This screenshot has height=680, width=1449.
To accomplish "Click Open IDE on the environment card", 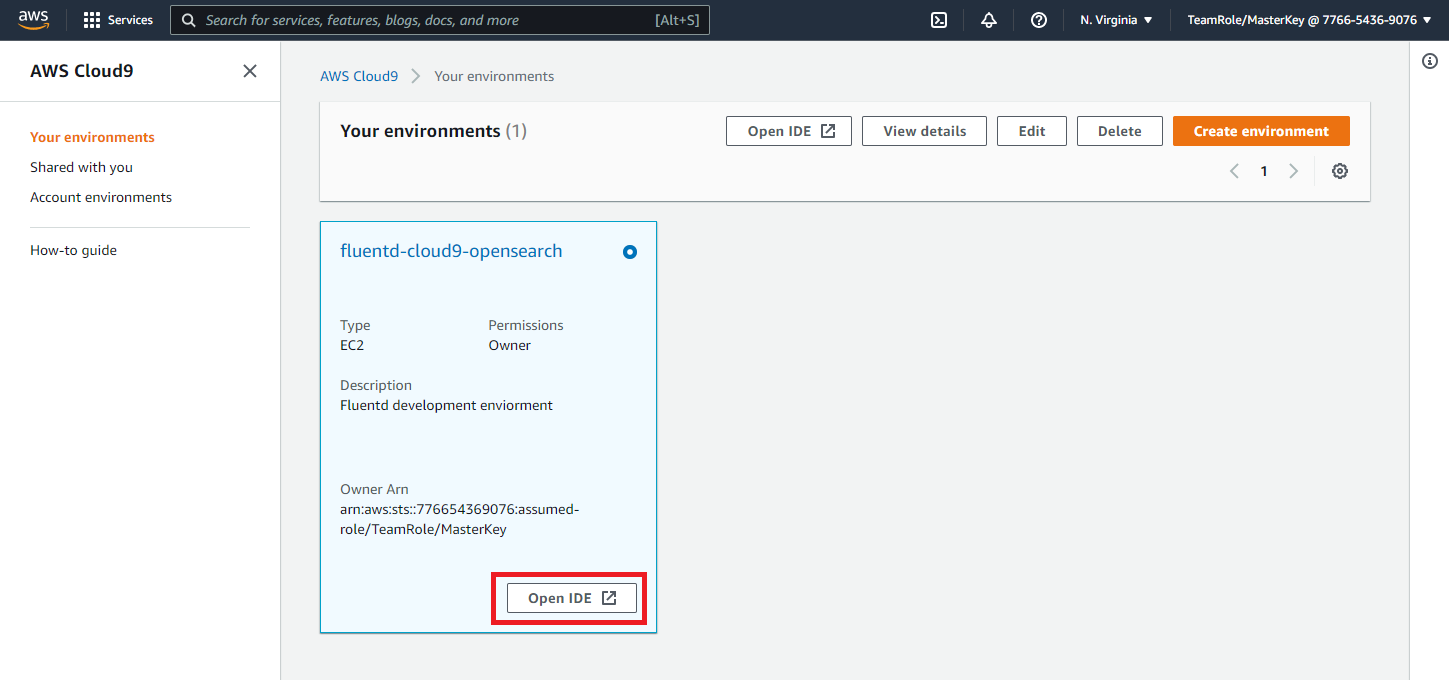I will coord(572,598).
